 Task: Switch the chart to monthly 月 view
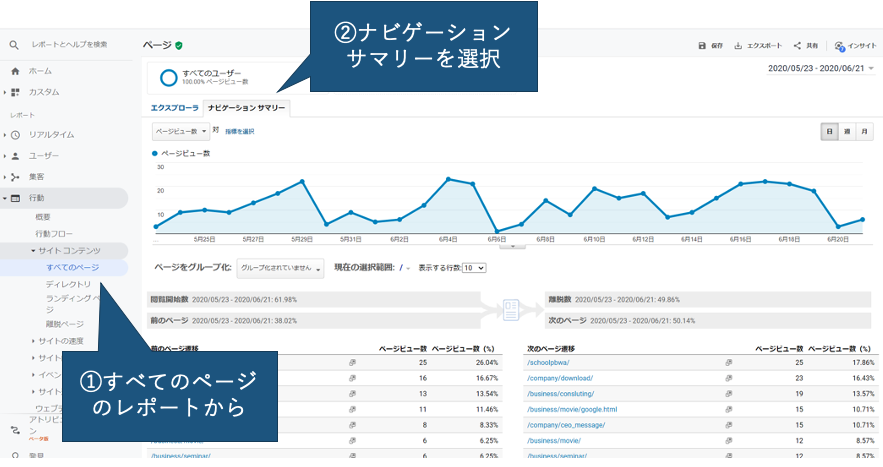(x=864, y=132)
